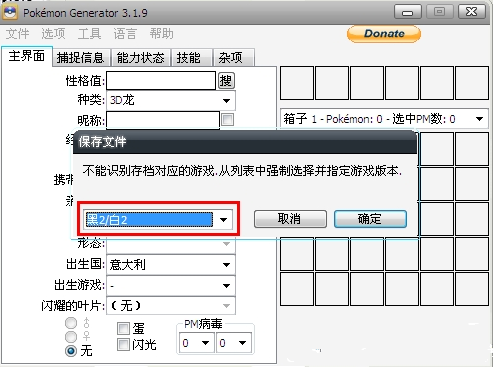
Task: Switch to the 能力状态 tab
Action: coord(140,58)
